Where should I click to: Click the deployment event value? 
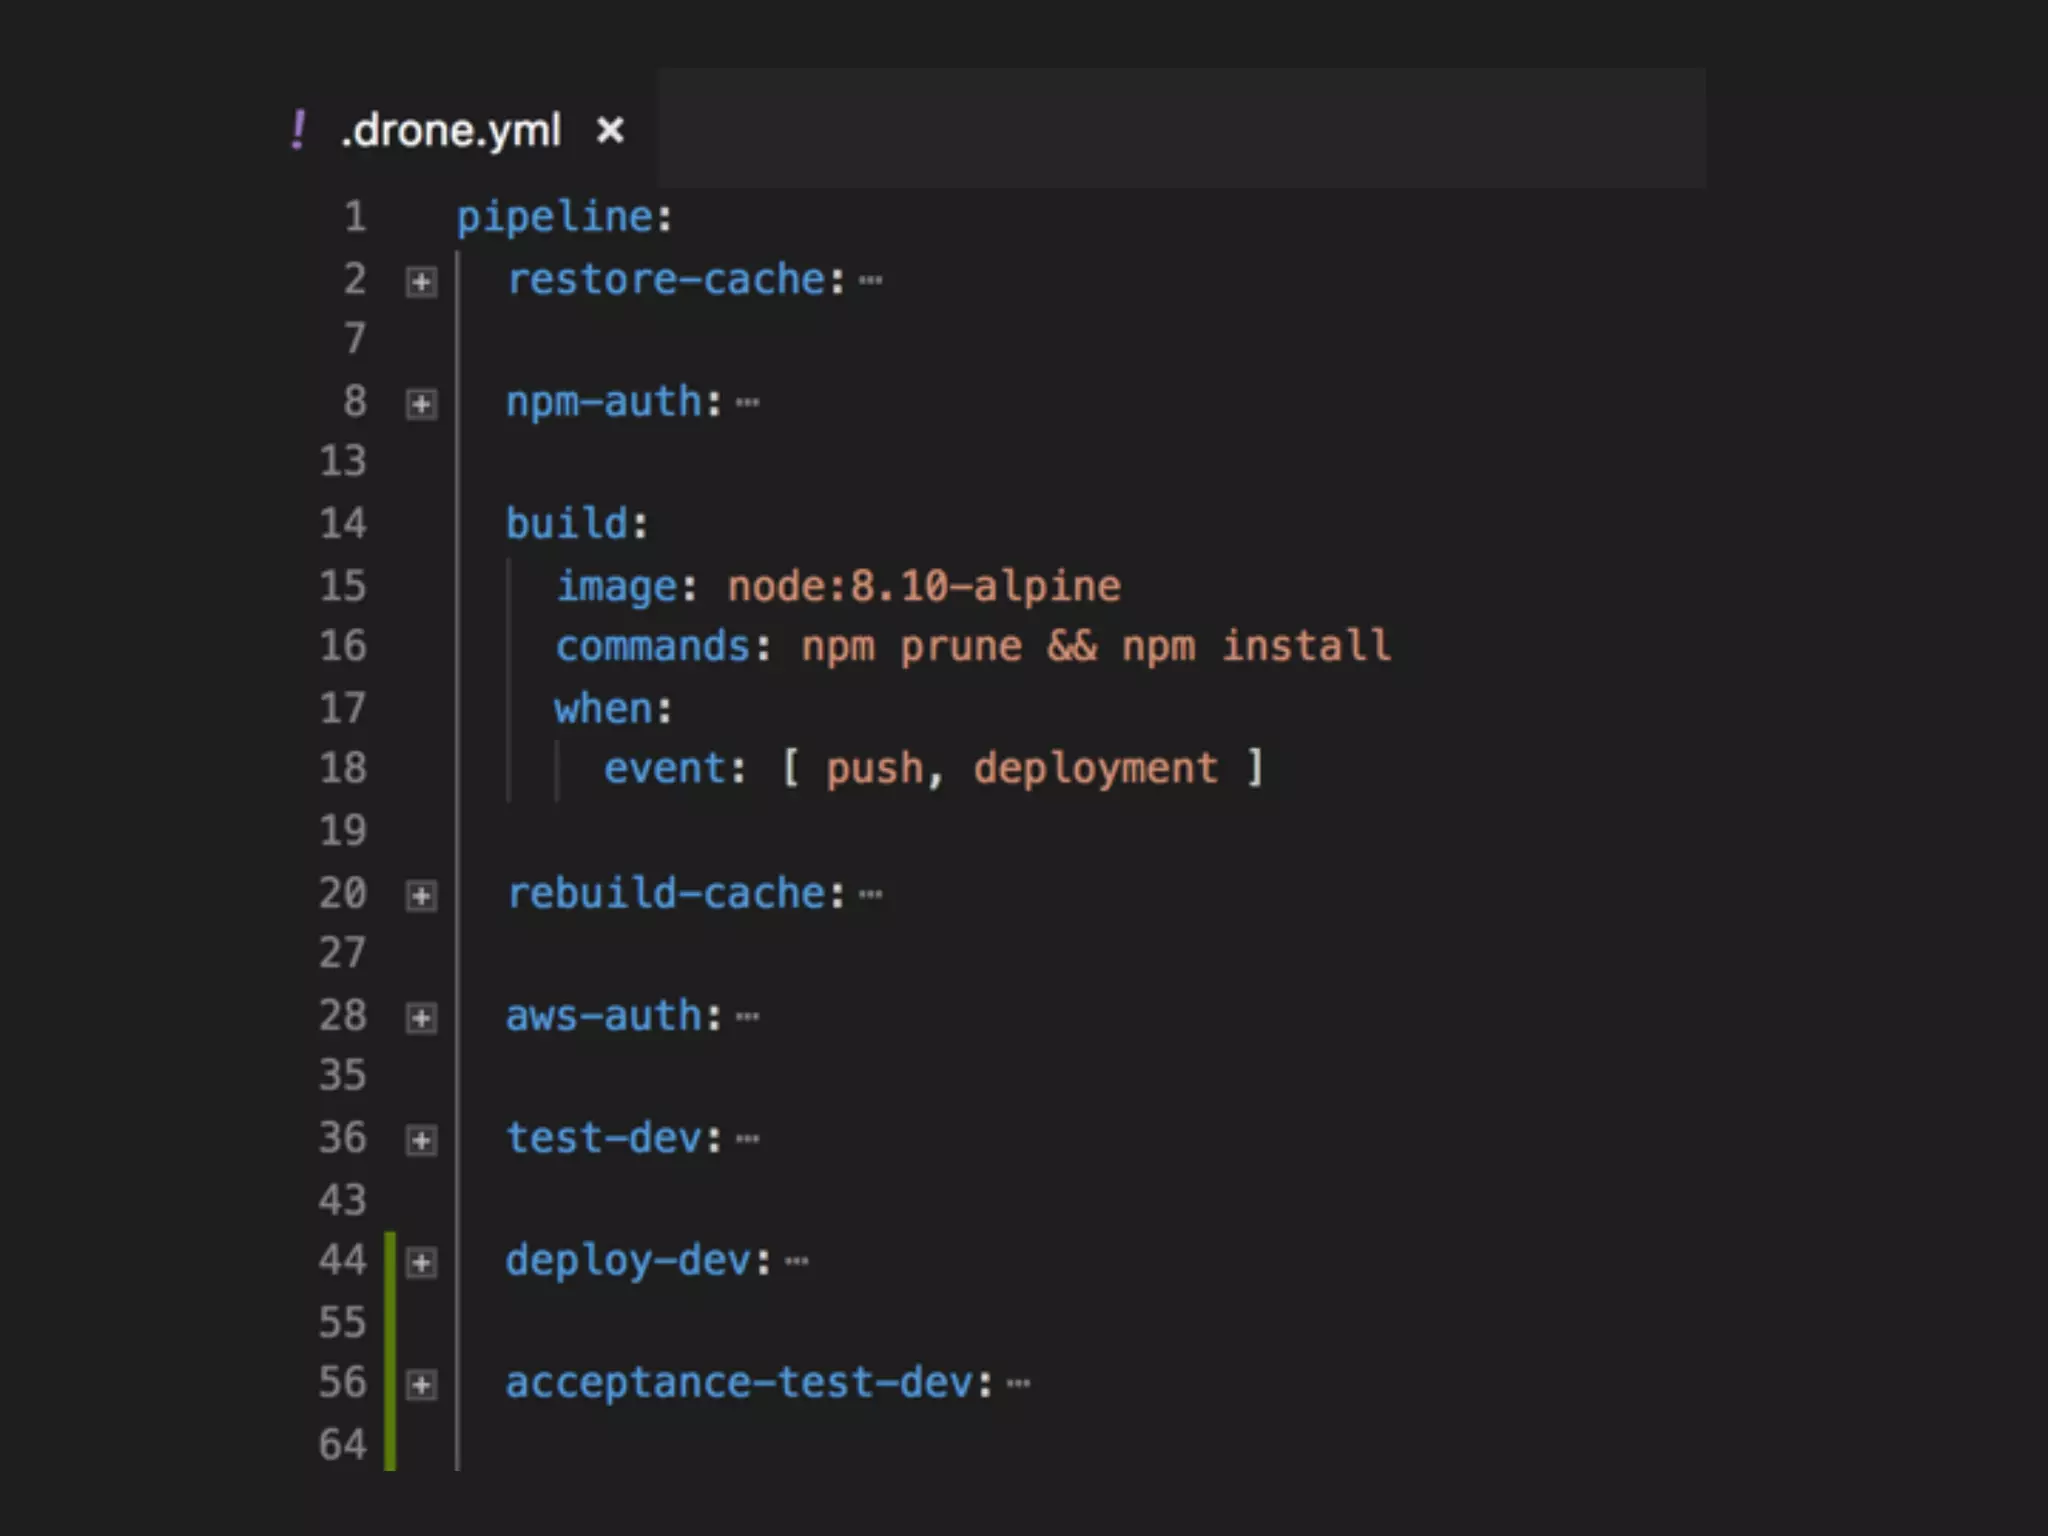pyautogui.click(x=1095, y=769)
